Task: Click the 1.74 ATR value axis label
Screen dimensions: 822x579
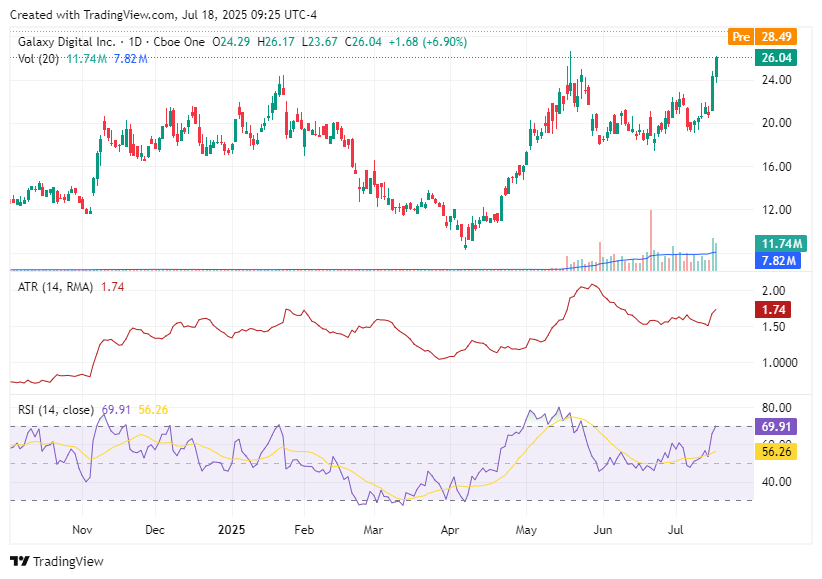Action: (x=773, y=309)
